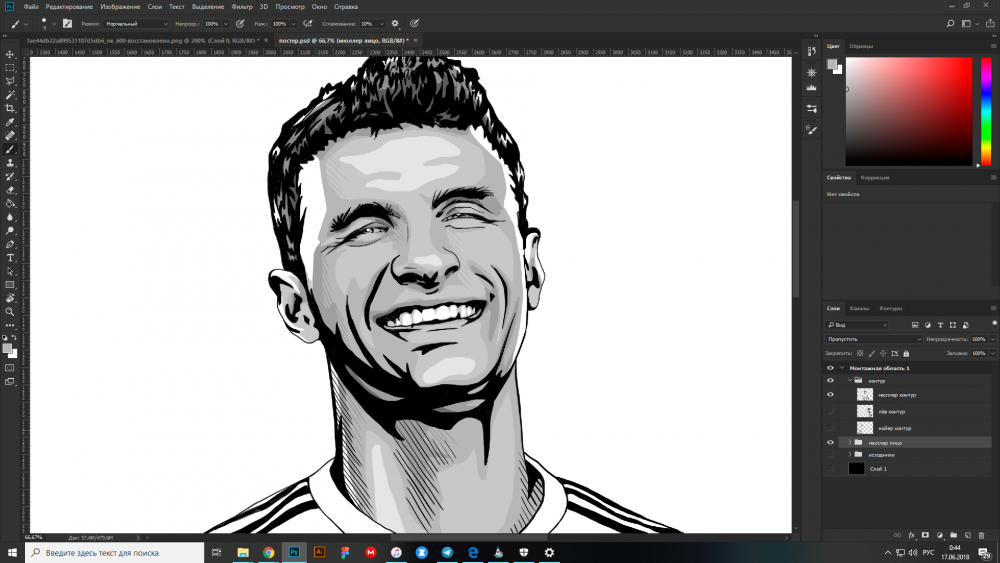Select the Rectangular Marquee tool

tap(10, 68)
